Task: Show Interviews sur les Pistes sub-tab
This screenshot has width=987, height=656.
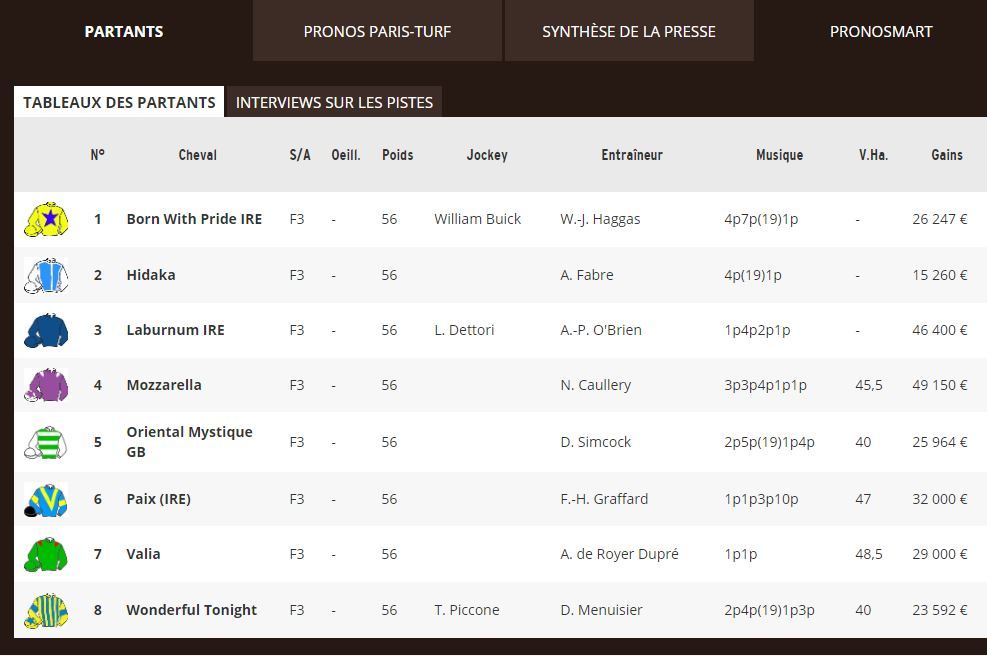Action: click(334, 102)
